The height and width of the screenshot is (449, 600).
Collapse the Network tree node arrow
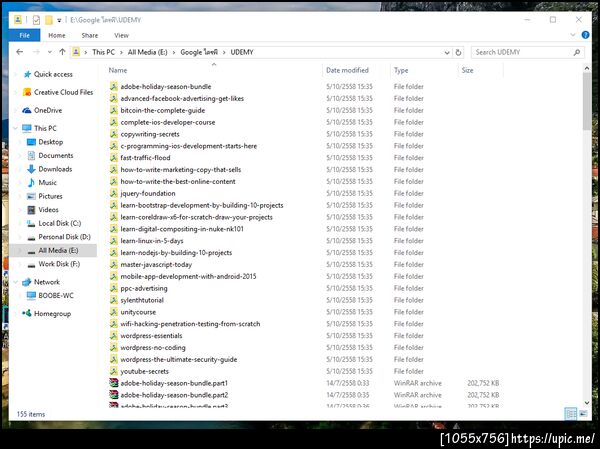click(x=16, y=282)
